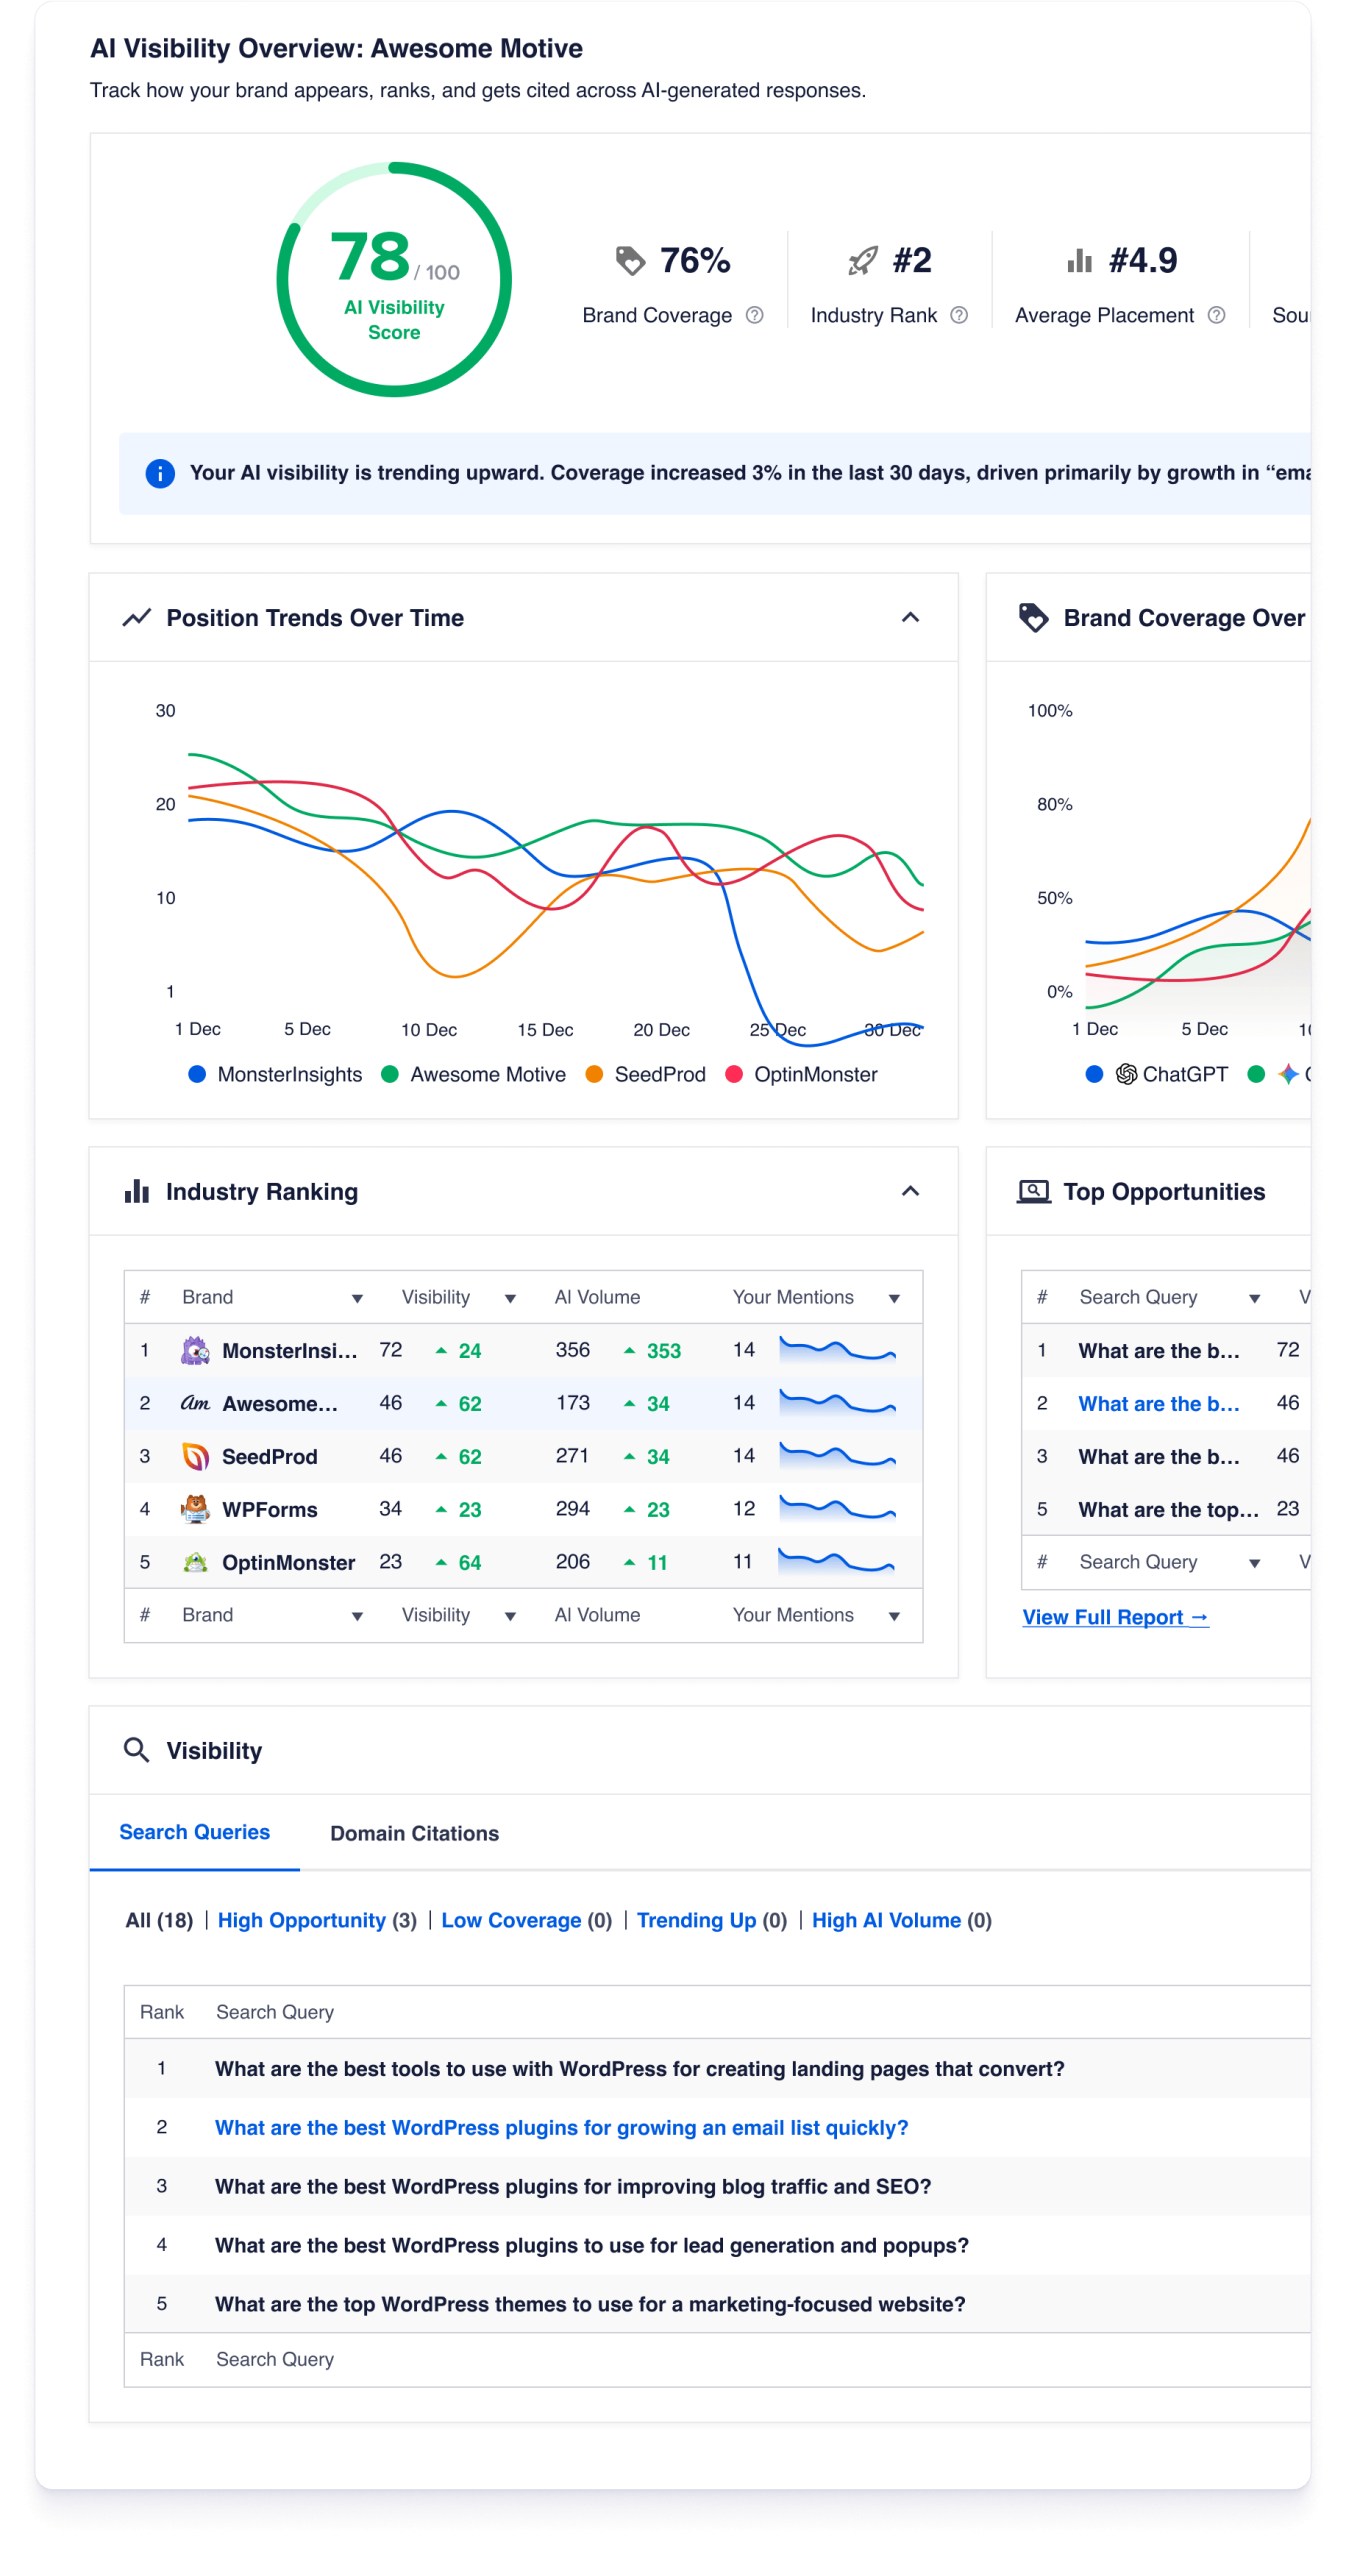Open the View Full Report link
Screen dimensions: 1346x2560
1115,1617
